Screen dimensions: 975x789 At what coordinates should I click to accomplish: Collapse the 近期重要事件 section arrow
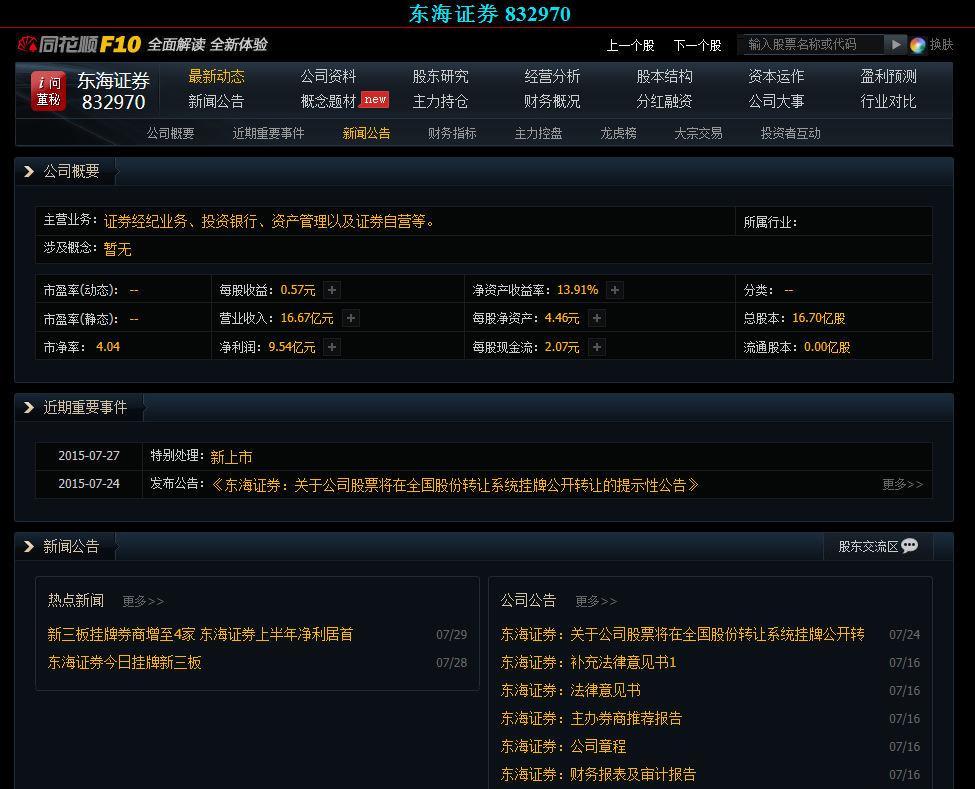(x=29, y=407)
